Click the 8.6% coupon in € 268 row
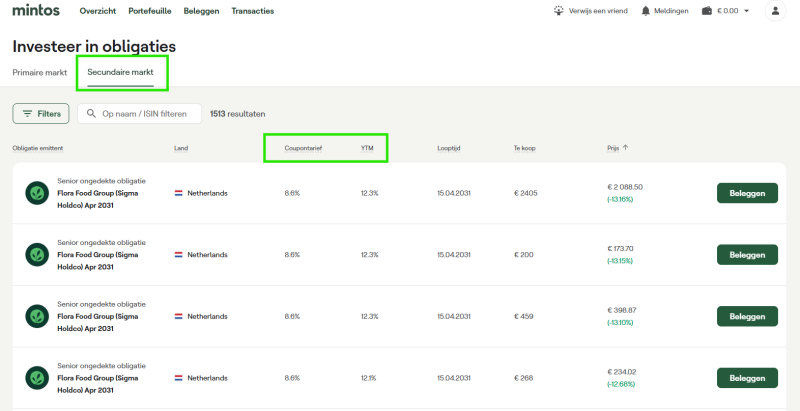 click(x=292, y=378)
